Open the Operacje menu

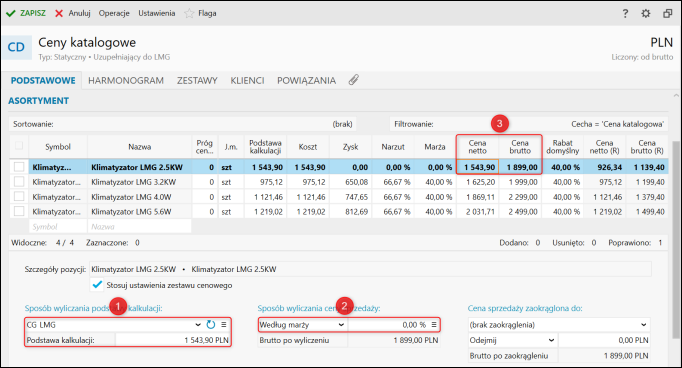pos(114,13)
